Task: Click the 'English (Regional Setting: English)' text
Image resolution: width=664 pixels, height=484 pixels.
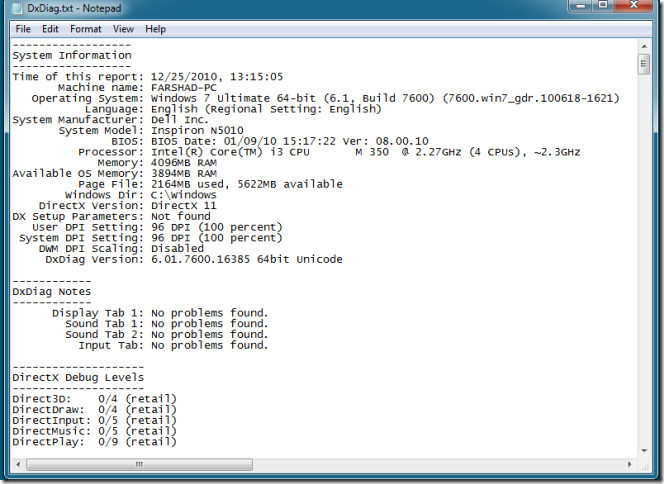Action: pos(266,109)
